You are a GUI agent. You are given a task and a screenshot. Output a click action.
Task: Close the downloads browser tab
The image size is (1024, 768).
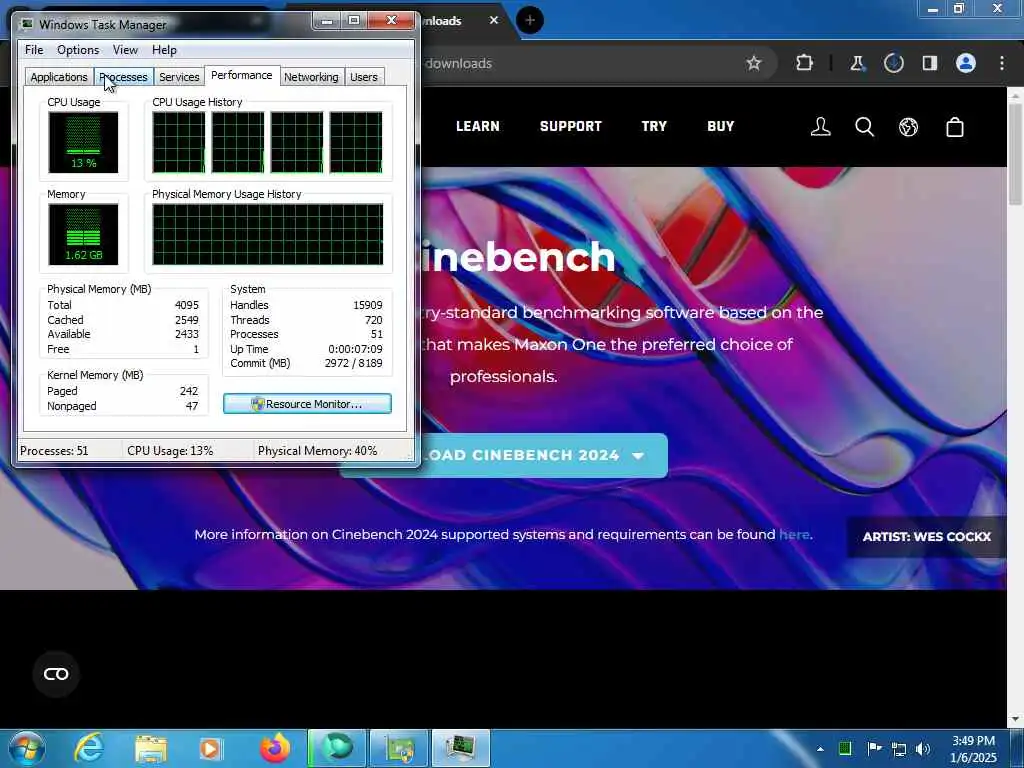pyautogui.click(x=494, y=20)
